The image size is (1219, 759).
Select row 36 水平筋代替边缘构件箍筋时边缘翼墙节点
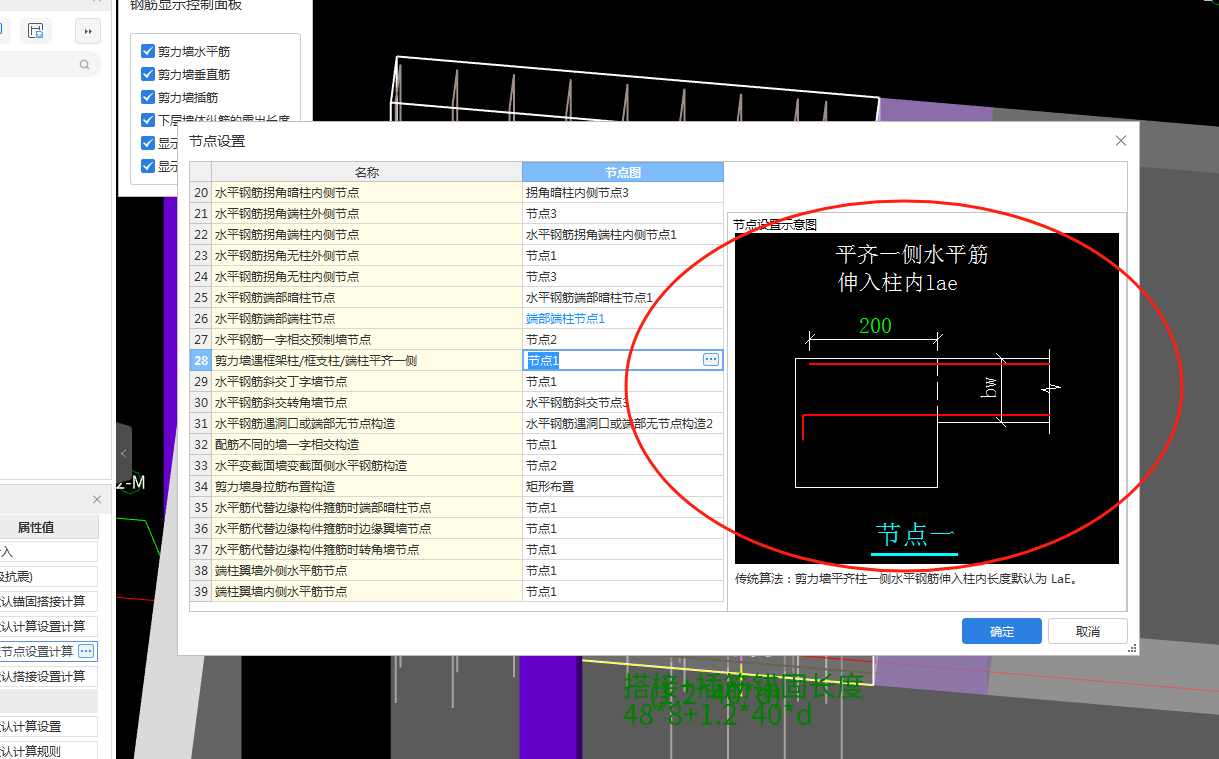(367, 528)
